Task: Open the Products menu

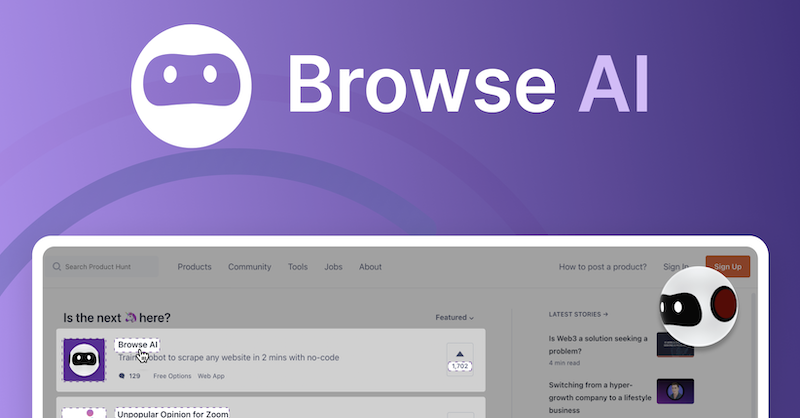Action: pyautogui.click(x=194, y=266)
